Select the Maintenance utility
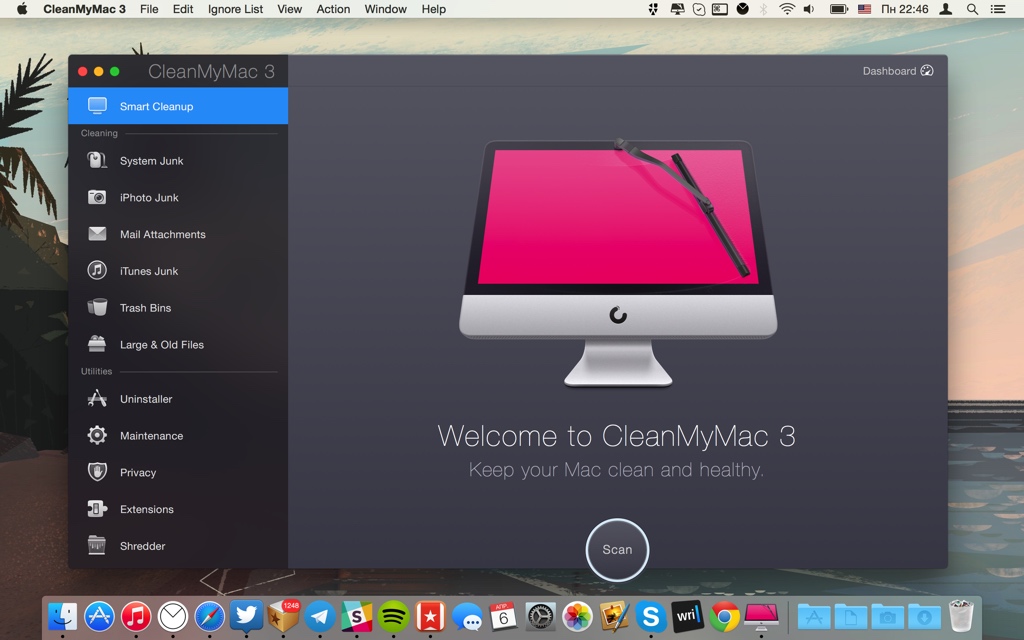Screen dimensions: 1024x640 point(151,436)
